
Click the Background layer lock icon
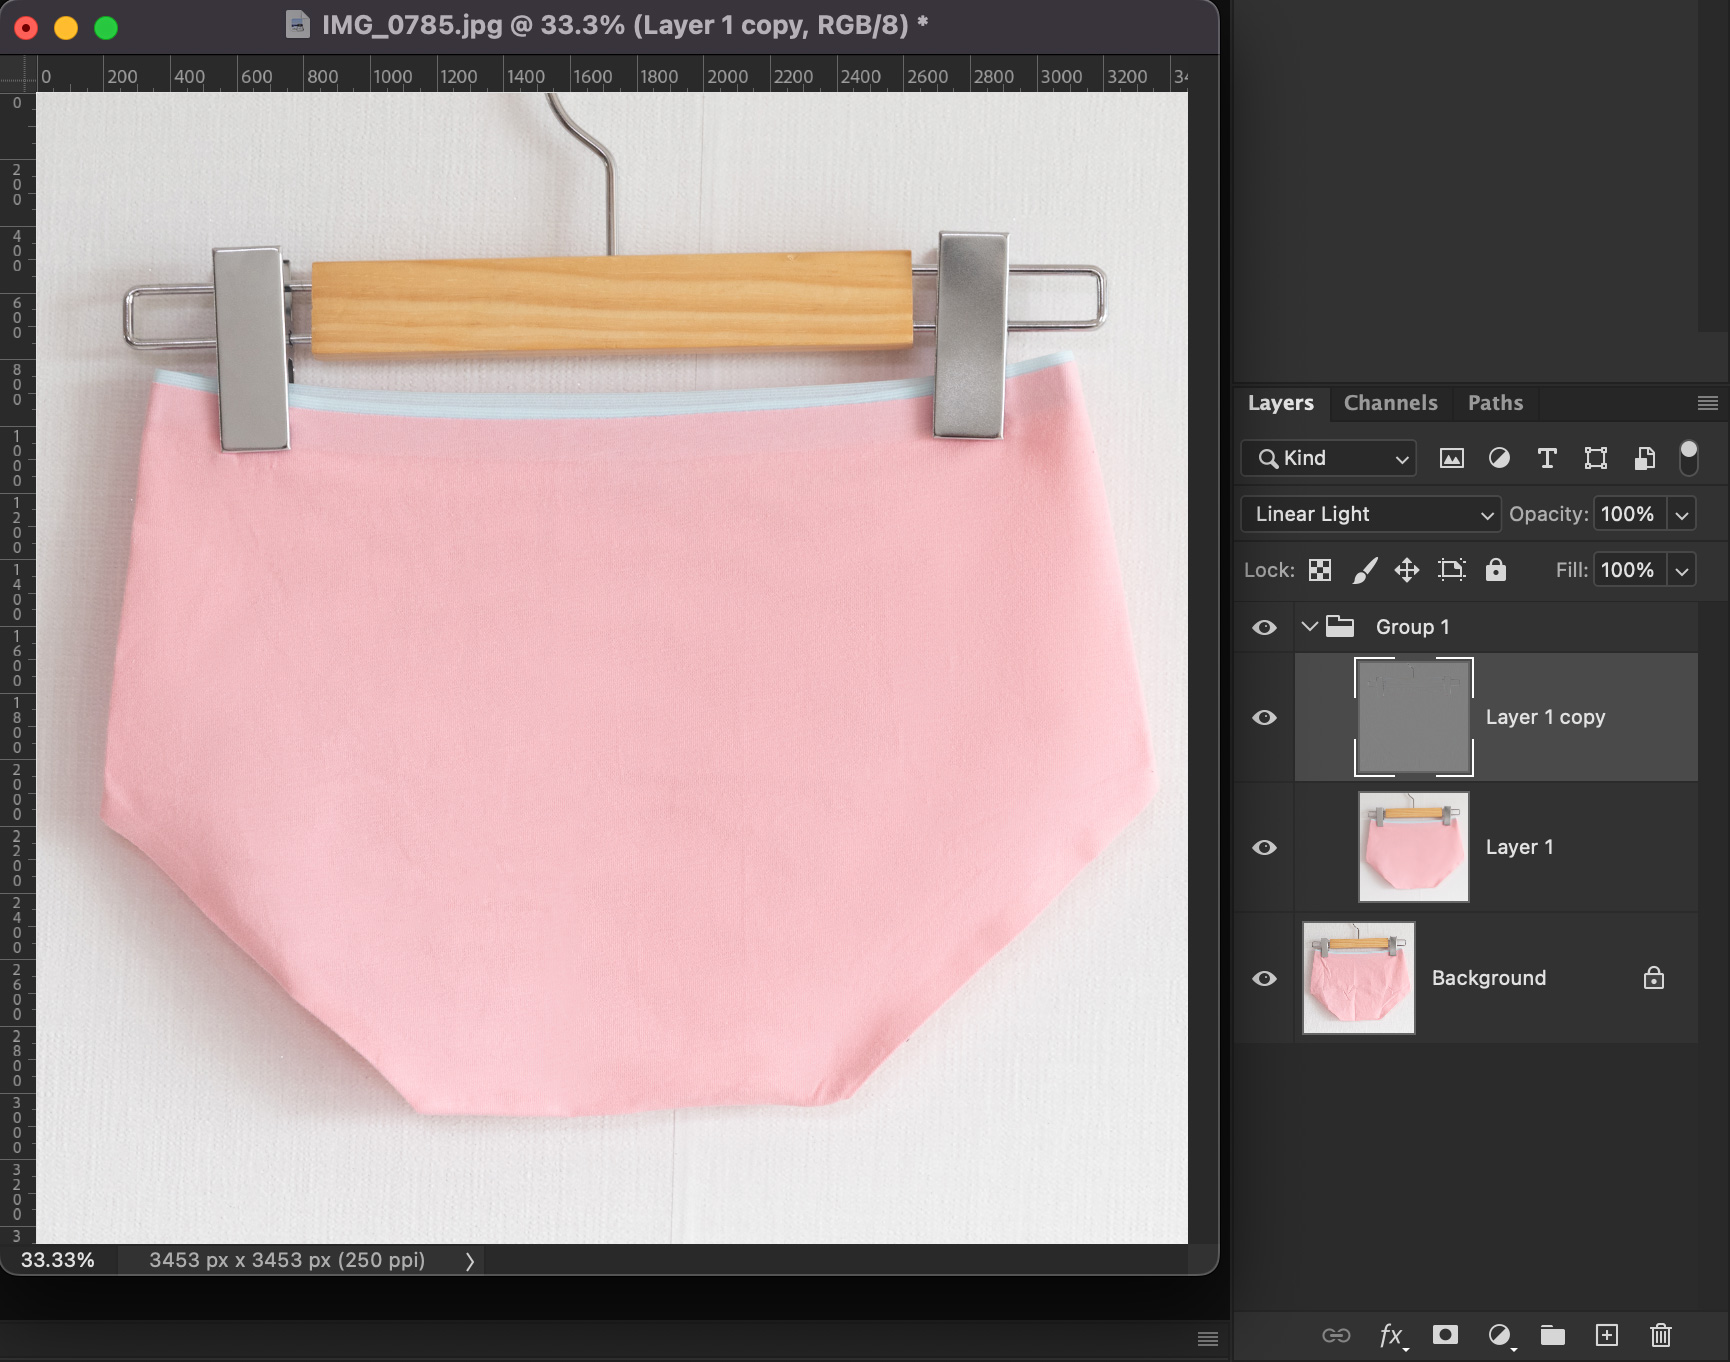[1654, 977]
